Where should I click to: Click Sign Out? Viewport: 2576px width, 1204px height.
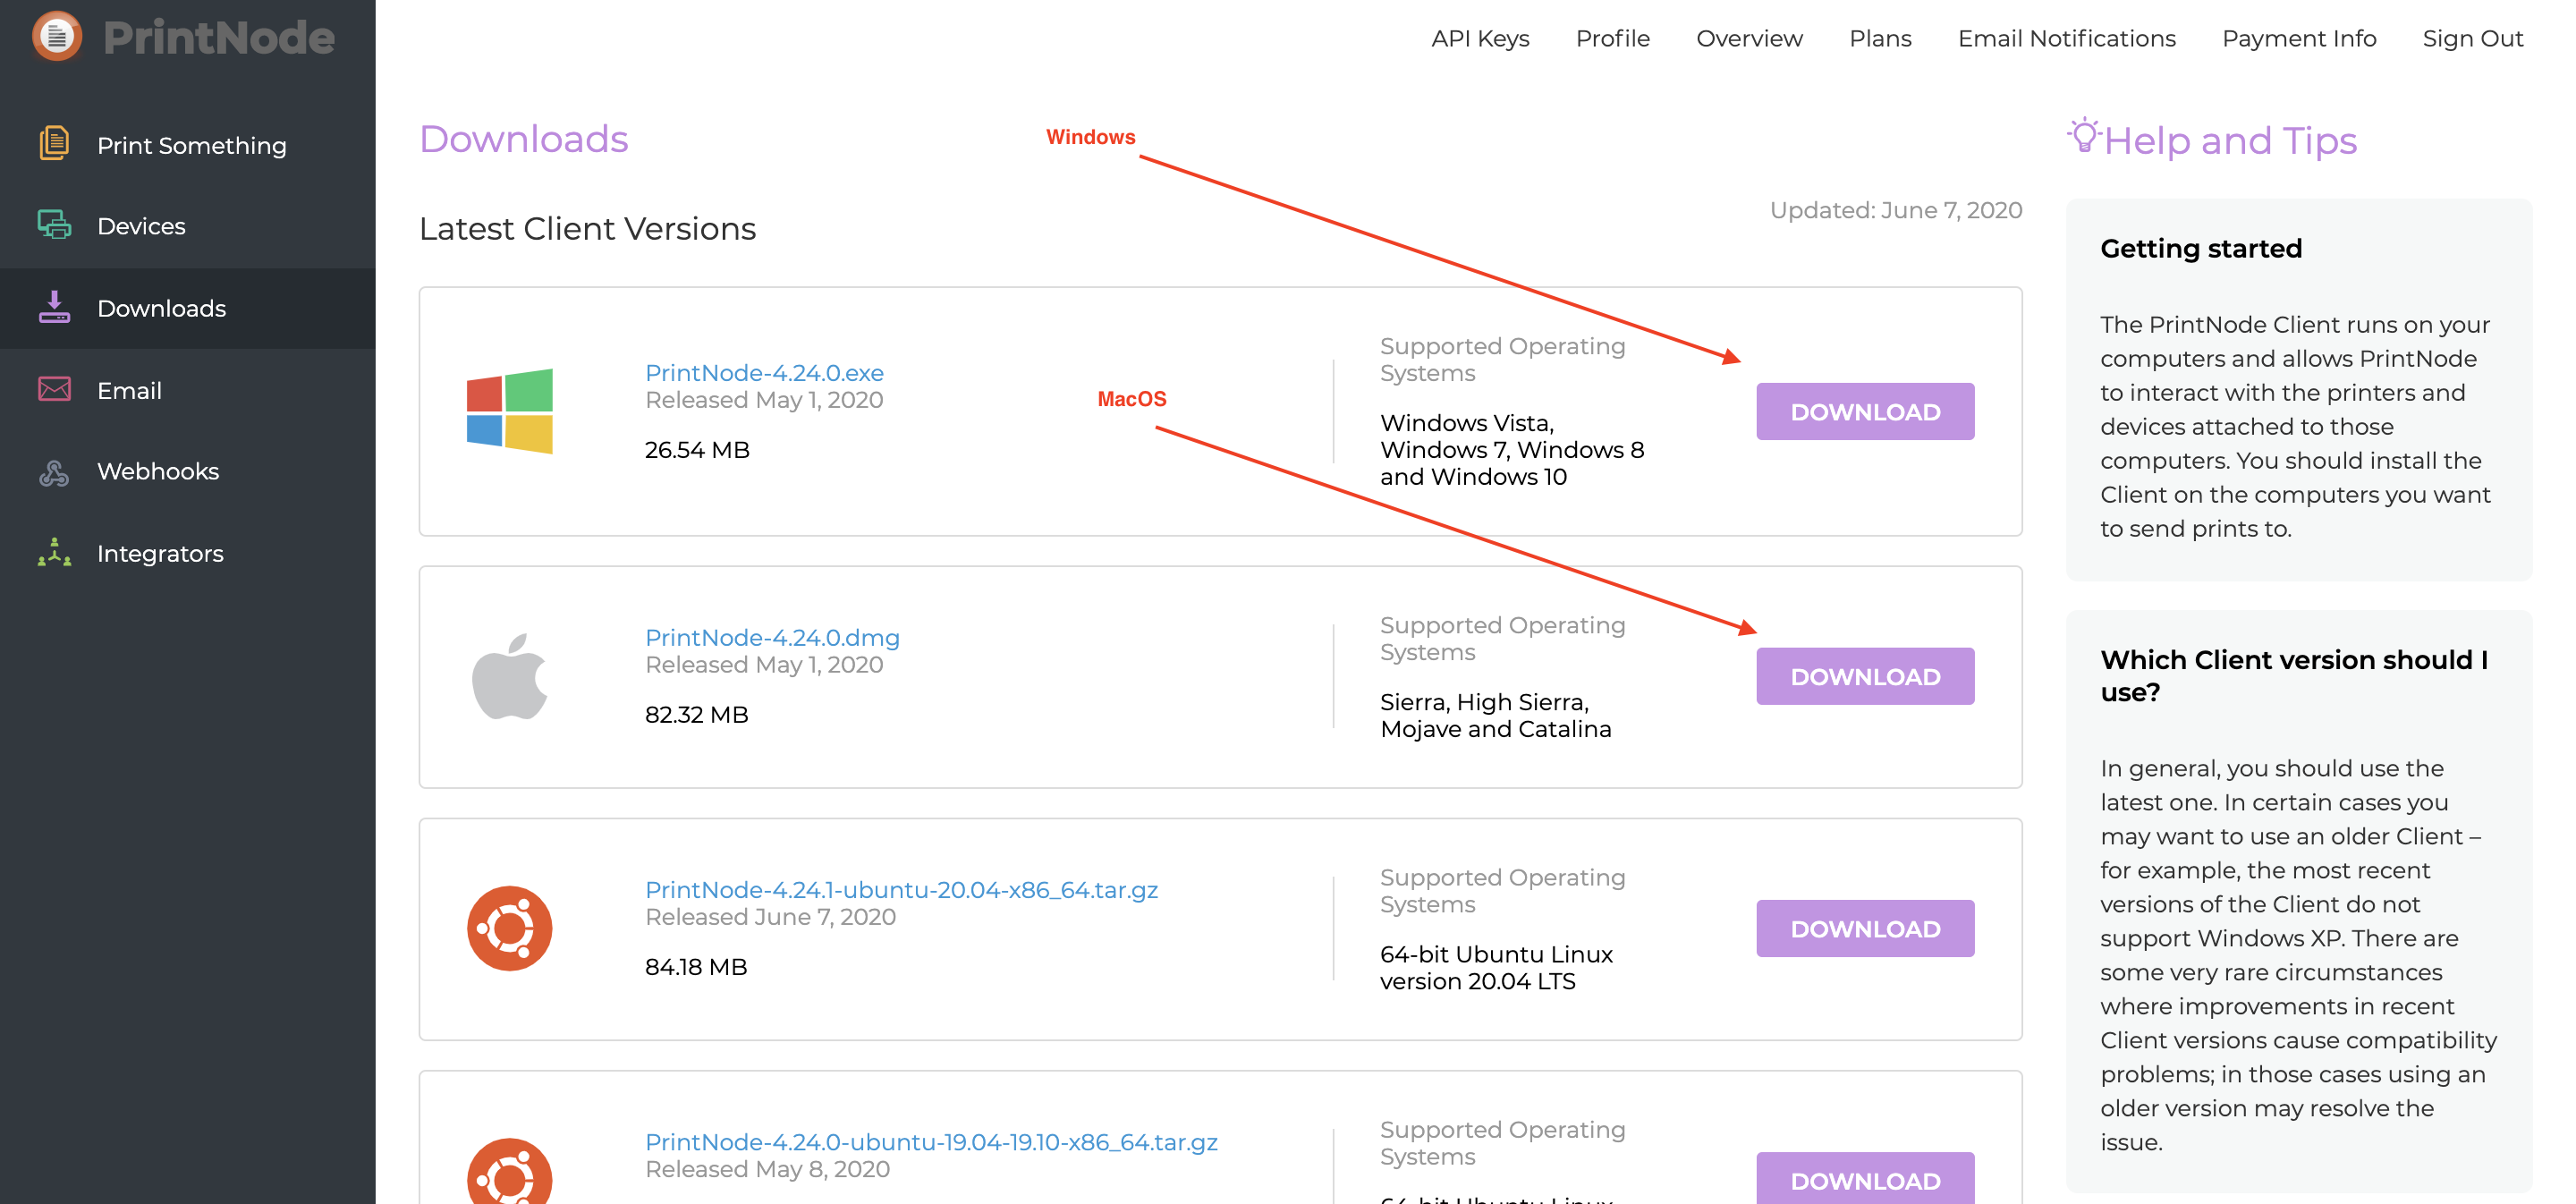tap(2472, 38)
